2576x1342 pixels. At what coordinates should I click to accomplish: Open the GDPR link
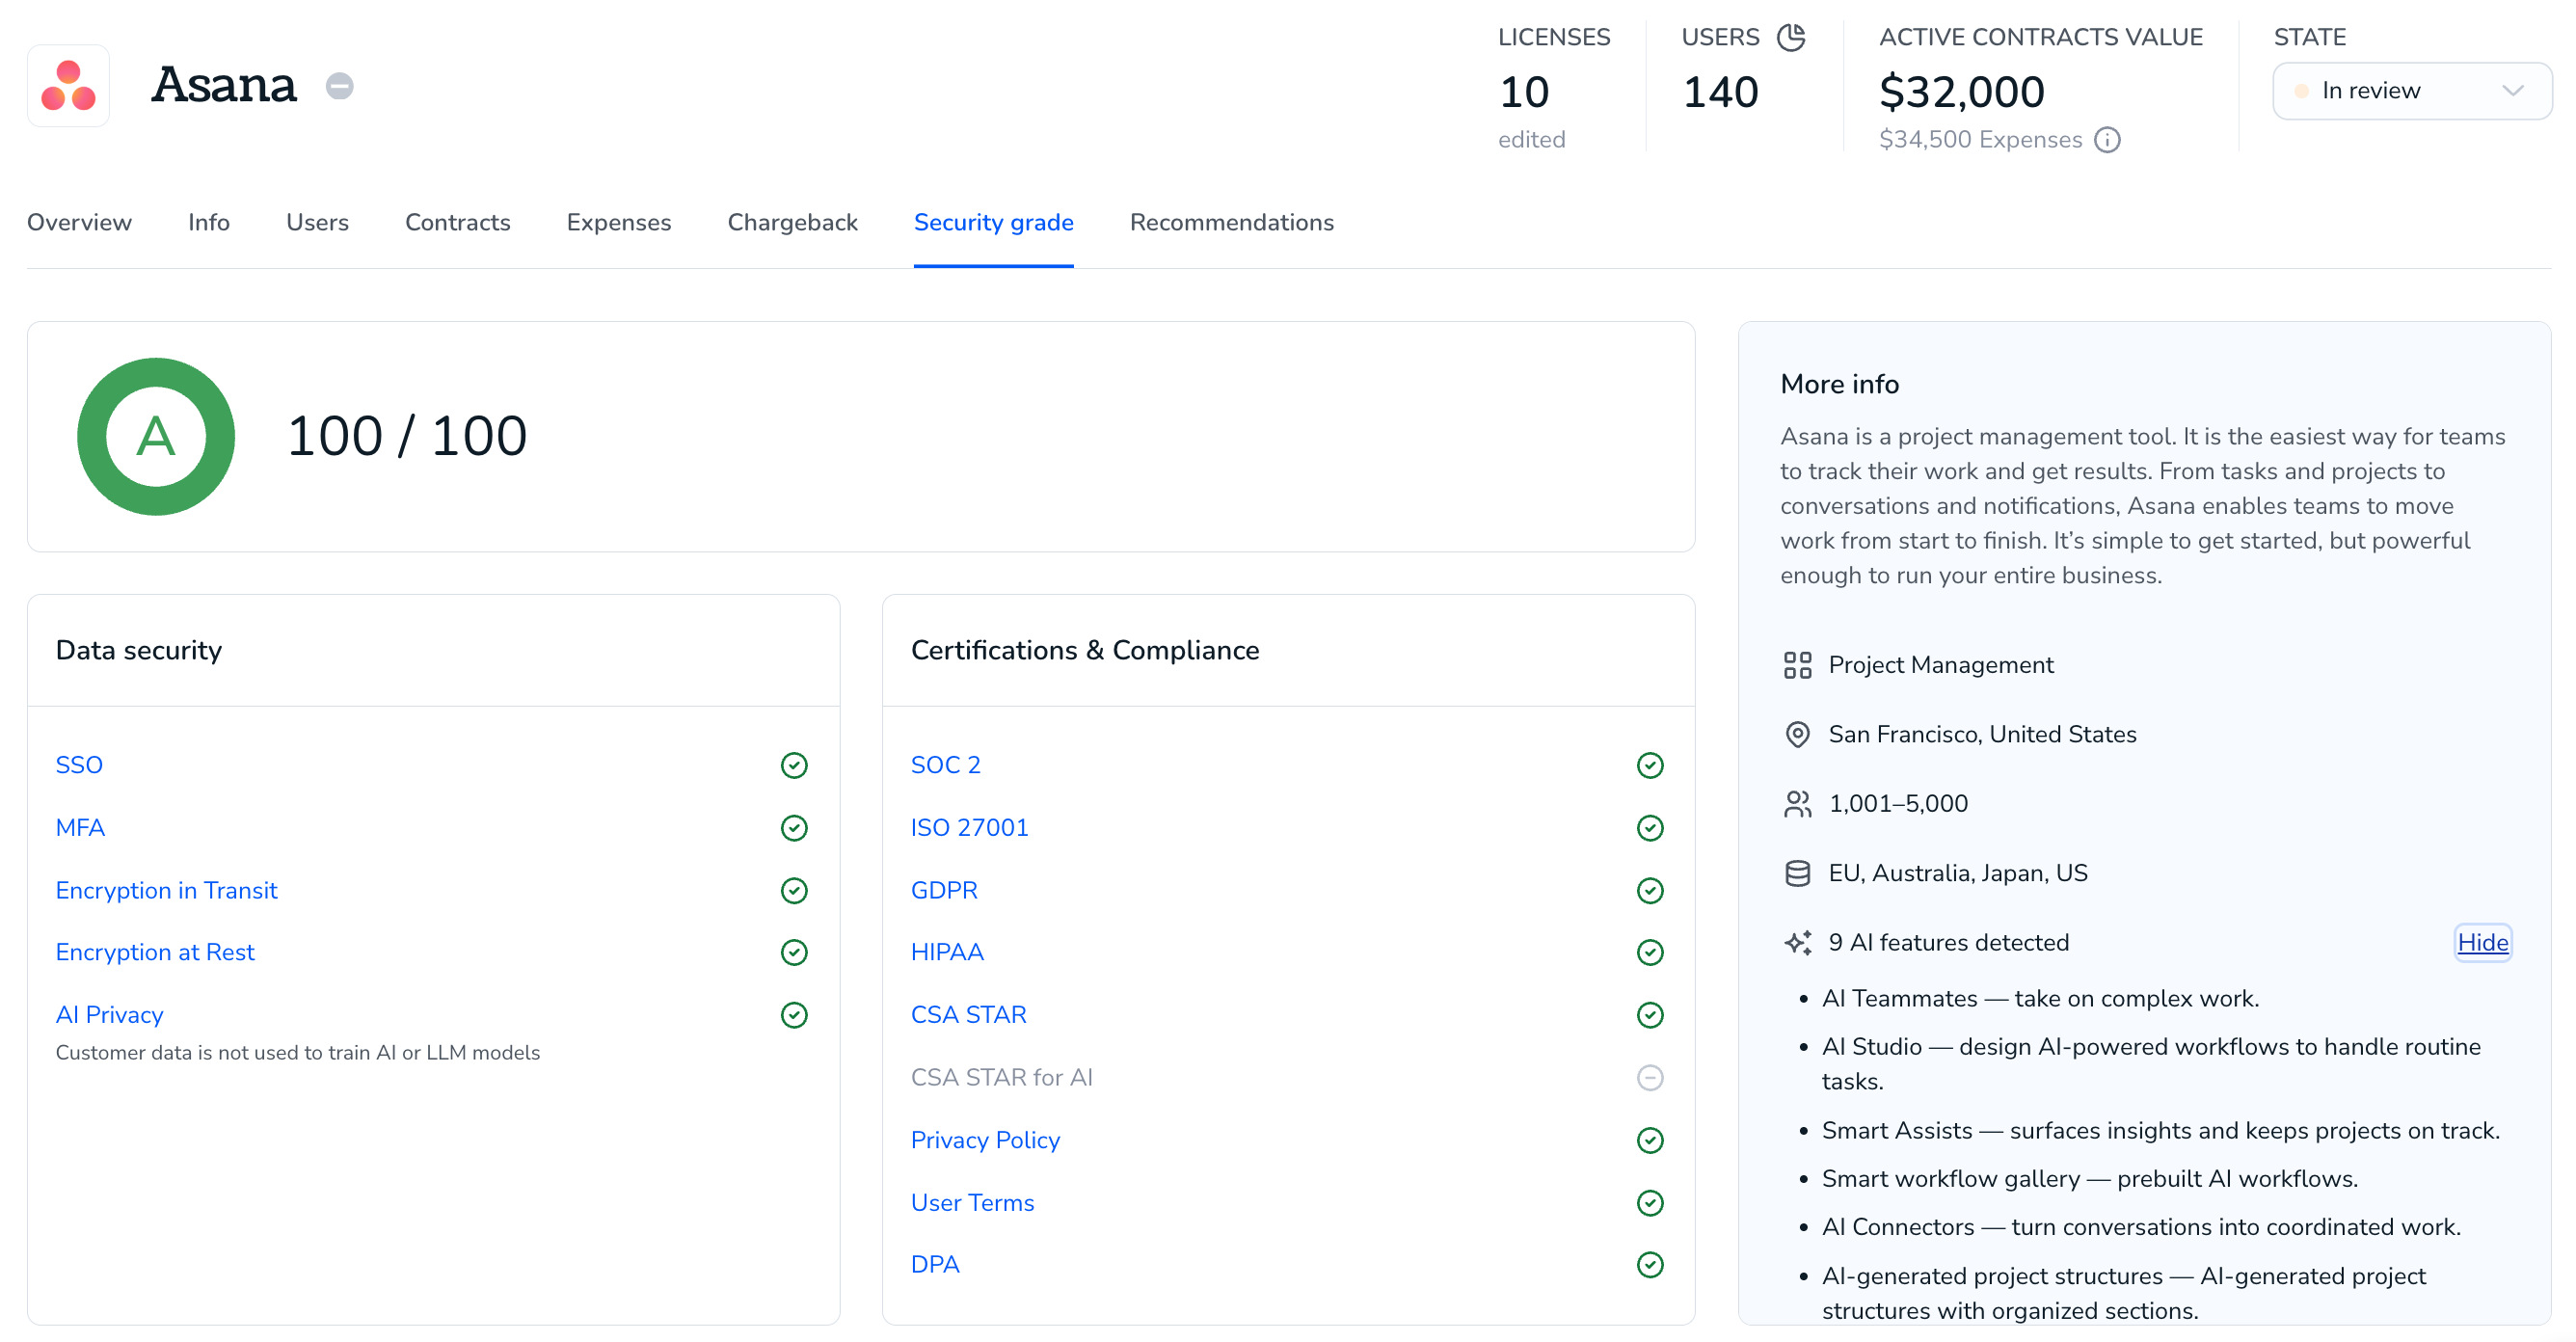pyautogui.click(x=944, y=891)
